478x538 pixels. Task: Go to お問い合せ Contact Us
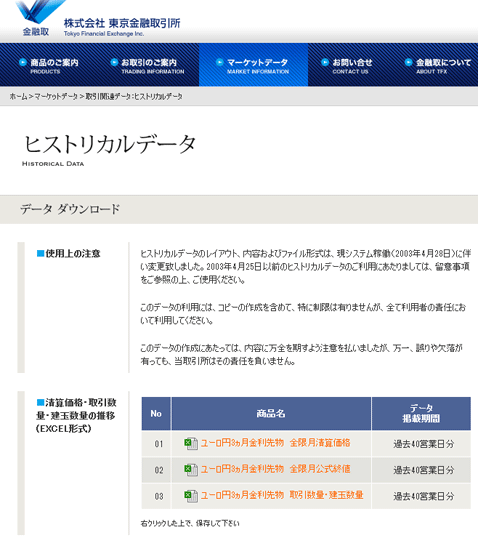point(347,66)
